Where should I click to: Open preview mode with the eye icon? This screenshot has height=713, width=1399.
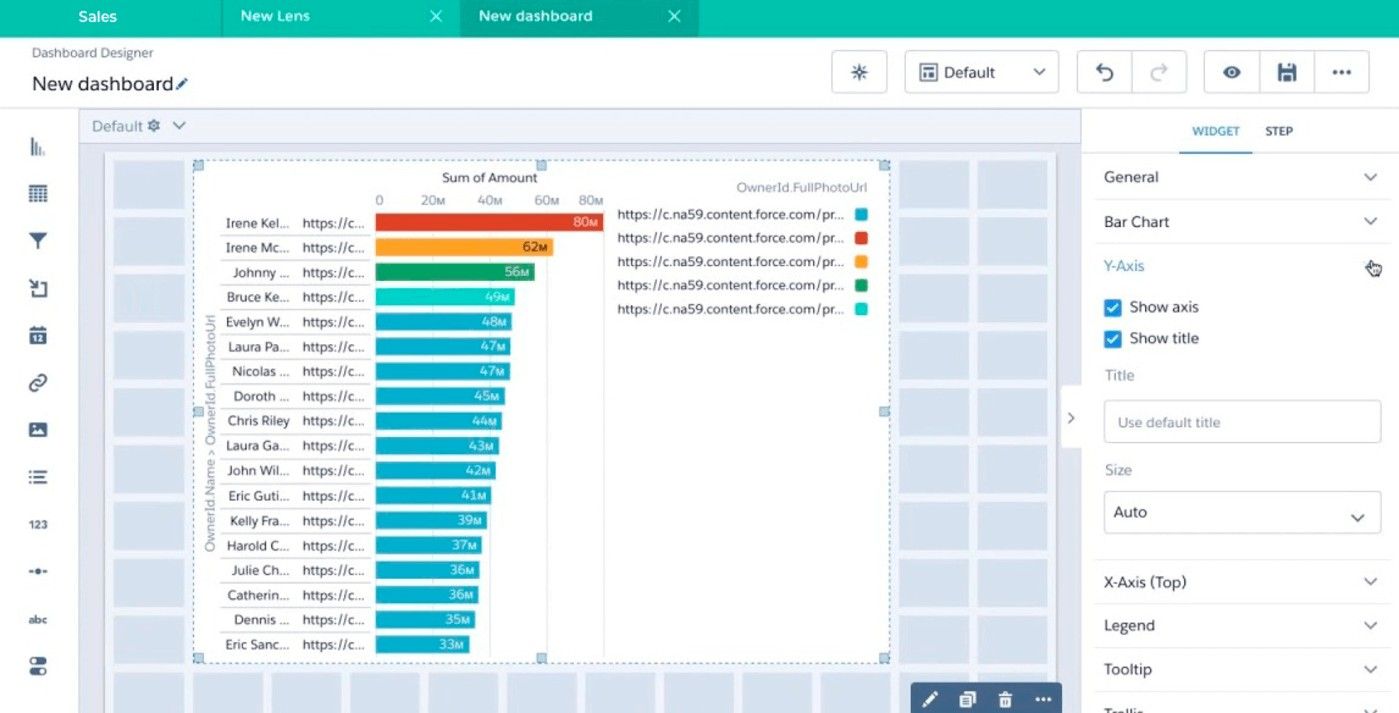(1232, 72)
